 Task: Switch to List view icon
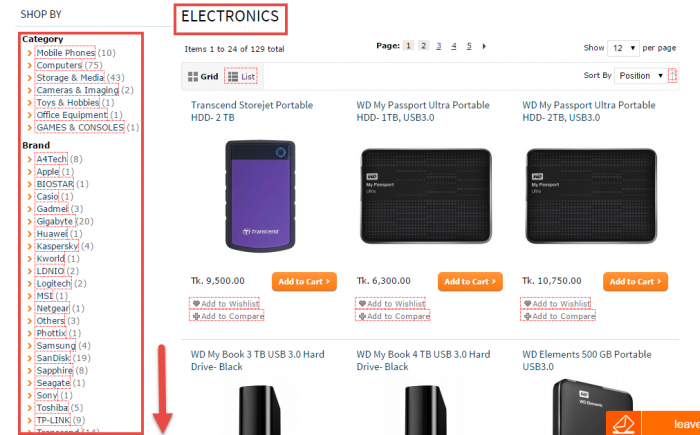(233, 76)
